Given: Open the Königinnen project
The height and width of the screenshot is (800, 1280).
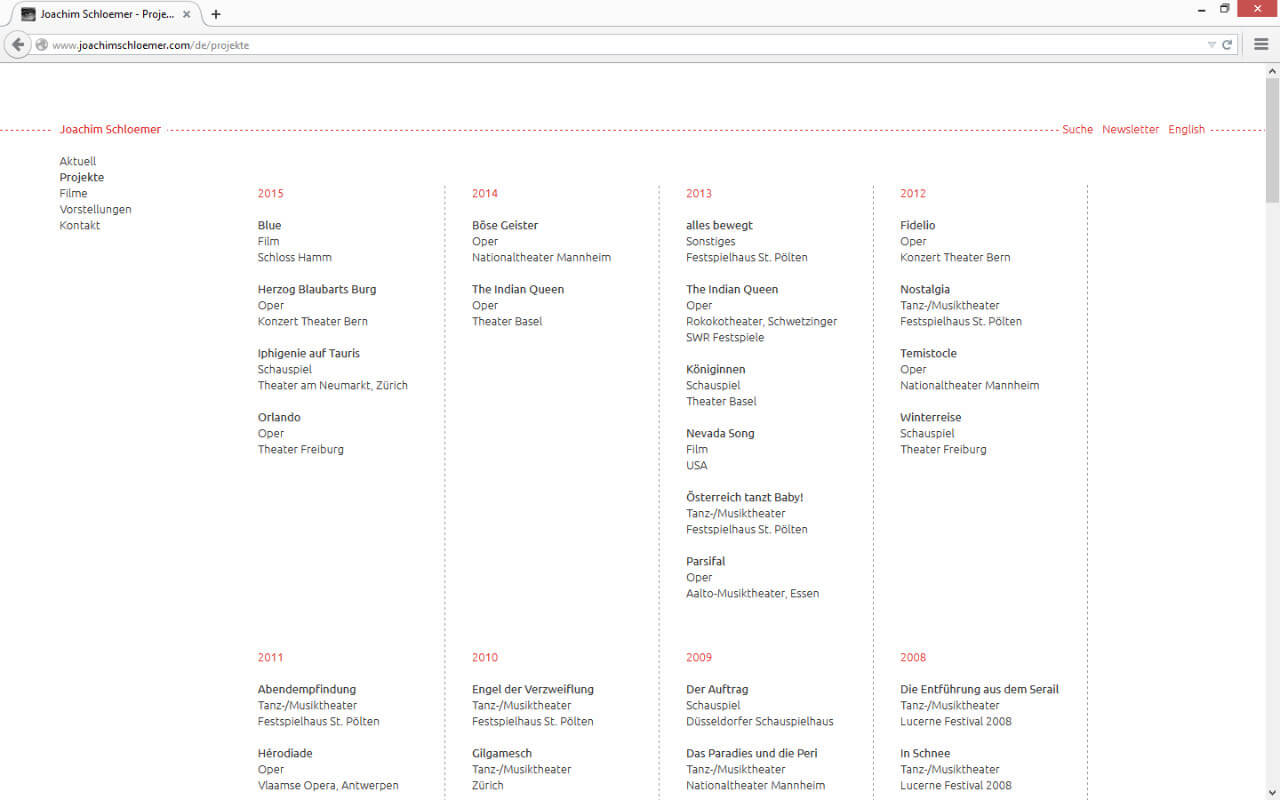Looking at the screenshot, I should click(715, 369).
